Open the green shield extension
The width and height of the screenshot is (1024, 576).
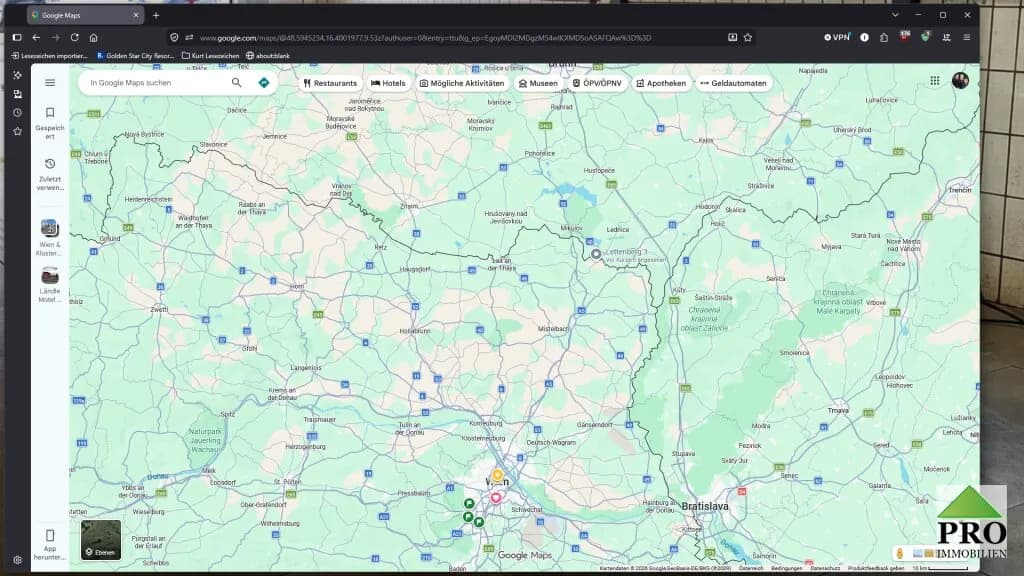click(x=925, y=37)
